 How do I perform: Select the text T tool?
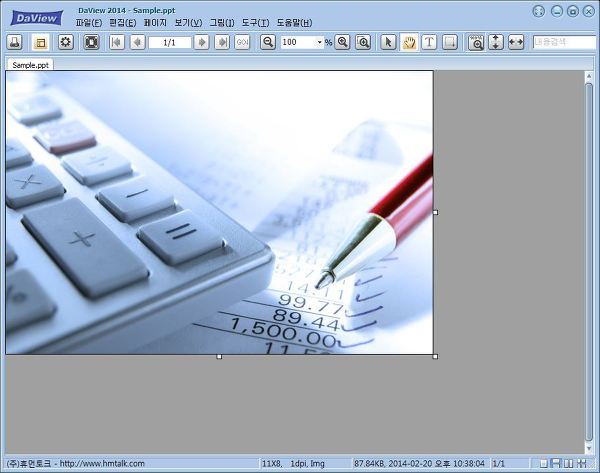tap(429, 42)
